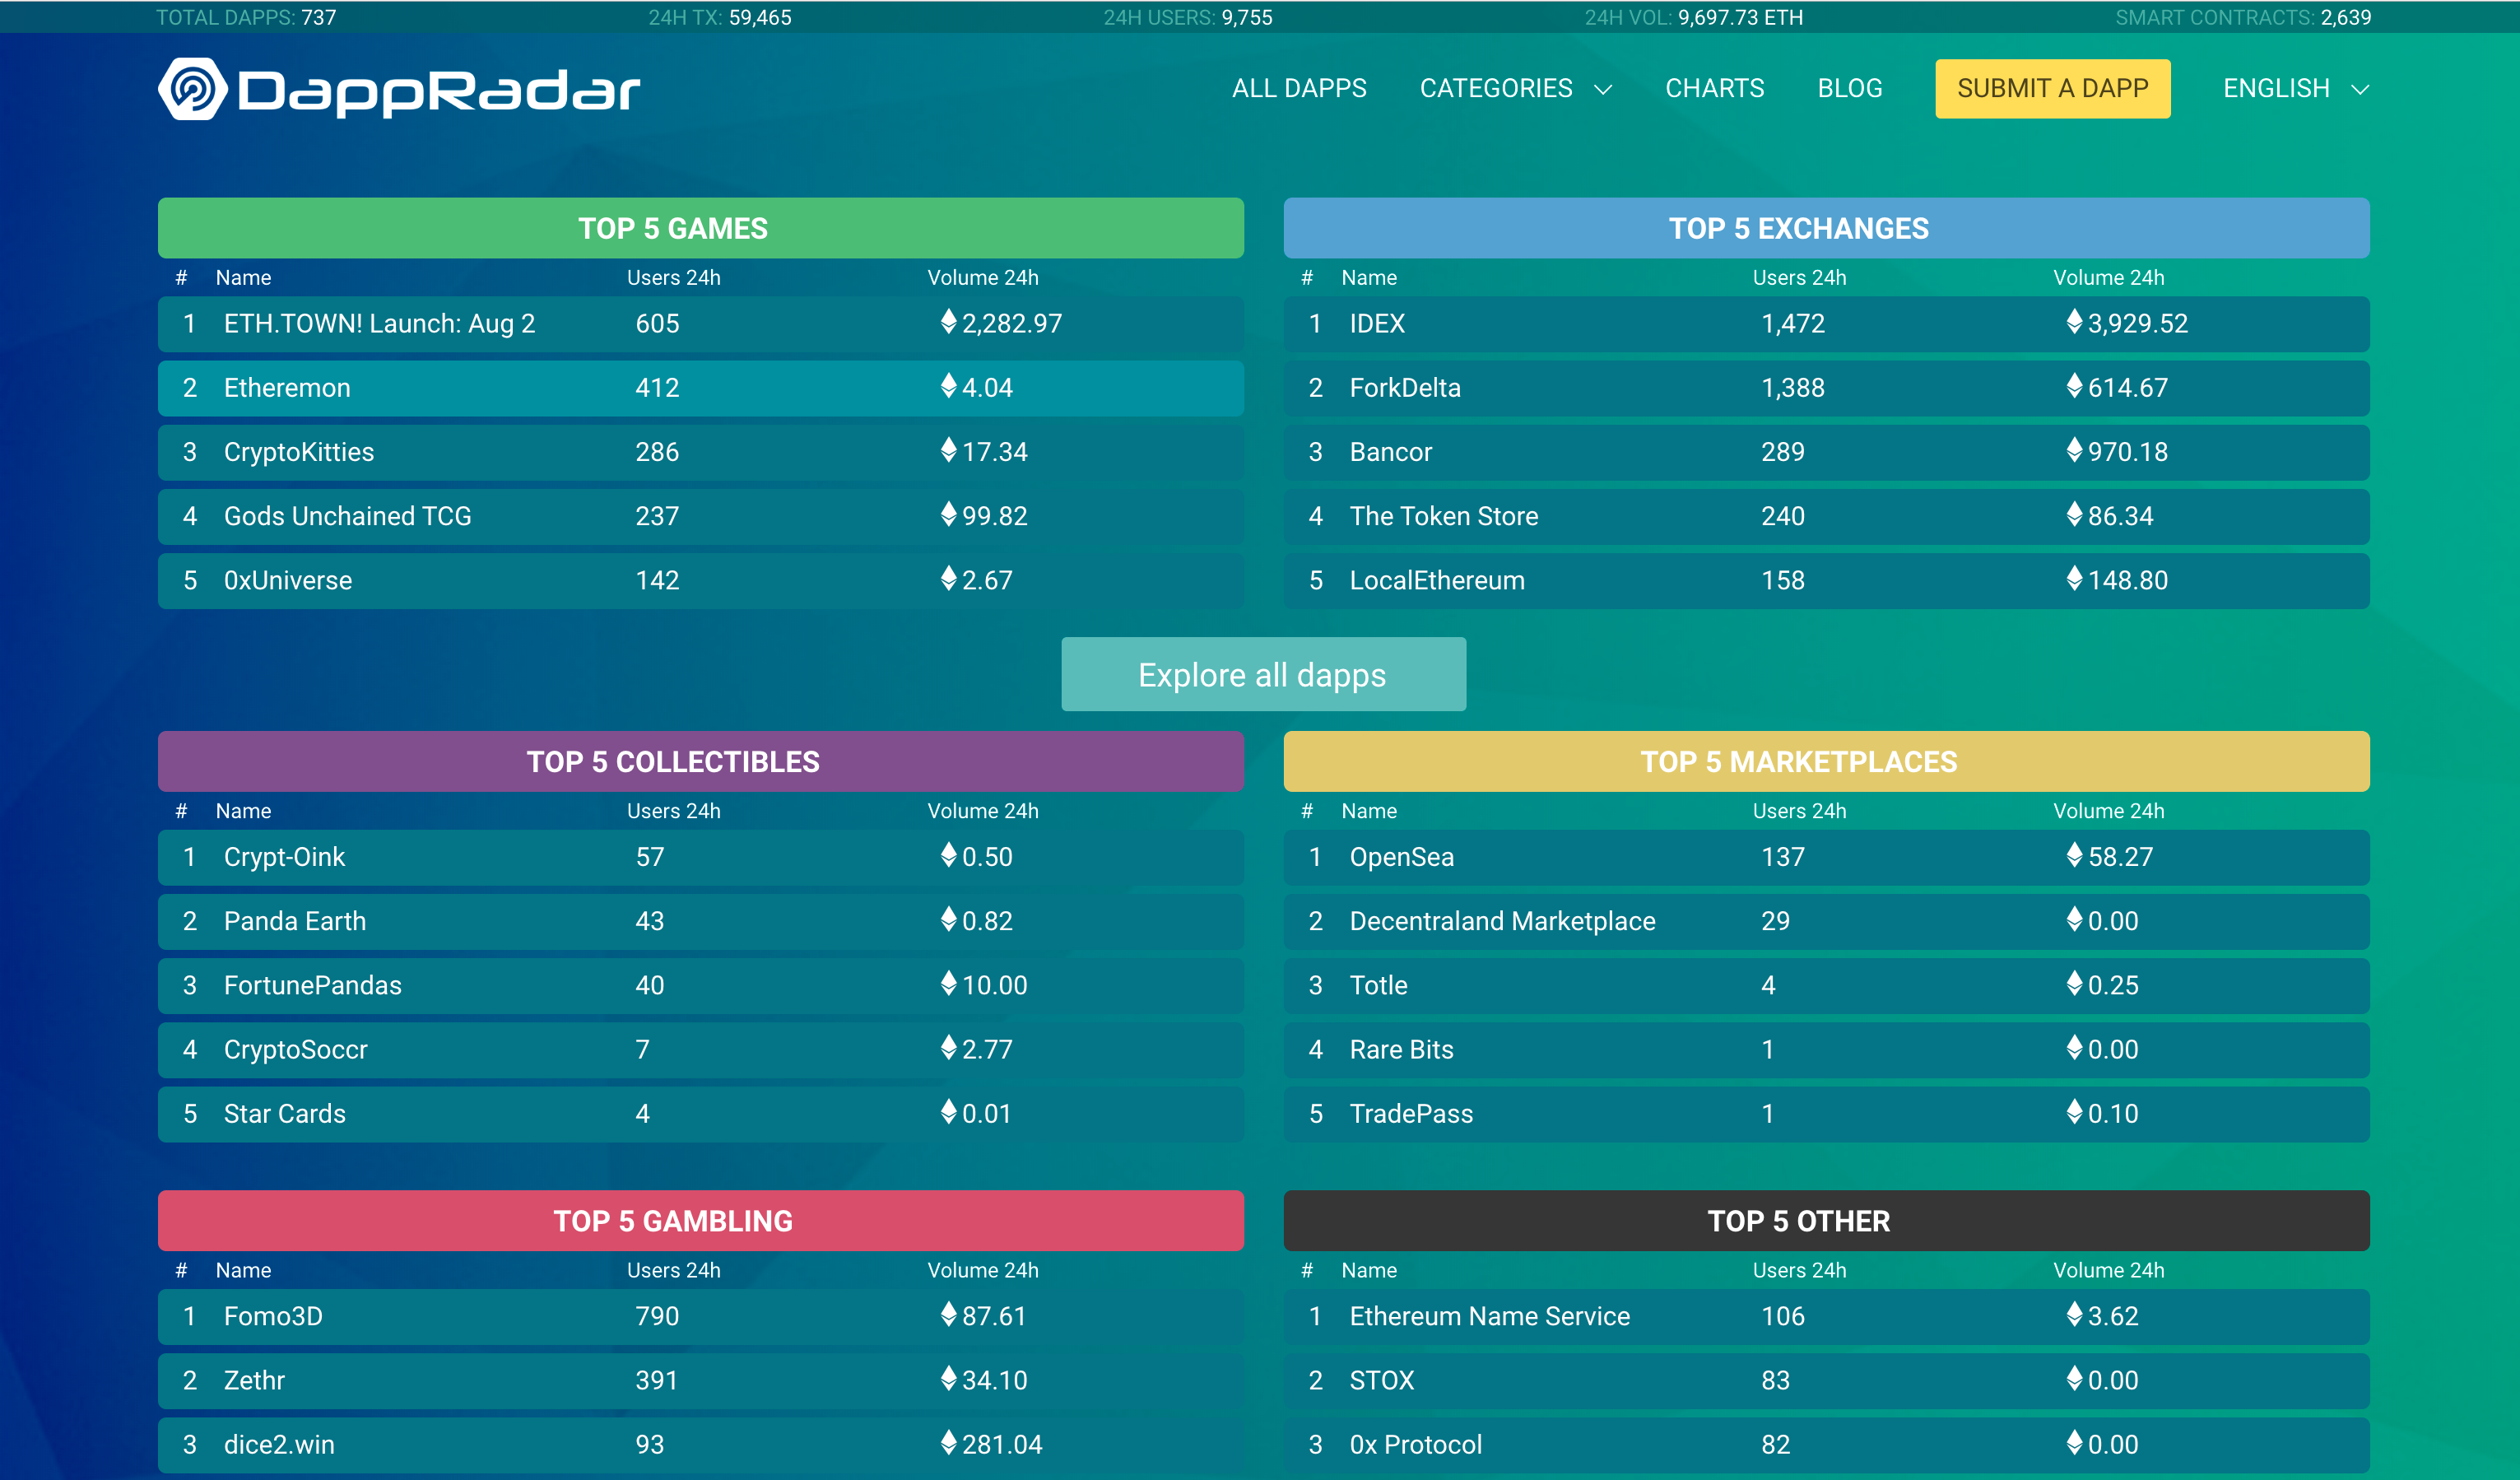Click ETH.TOWN volume value 2,282.97
Viewport: 2520px width, 1480px height.
1012,324
